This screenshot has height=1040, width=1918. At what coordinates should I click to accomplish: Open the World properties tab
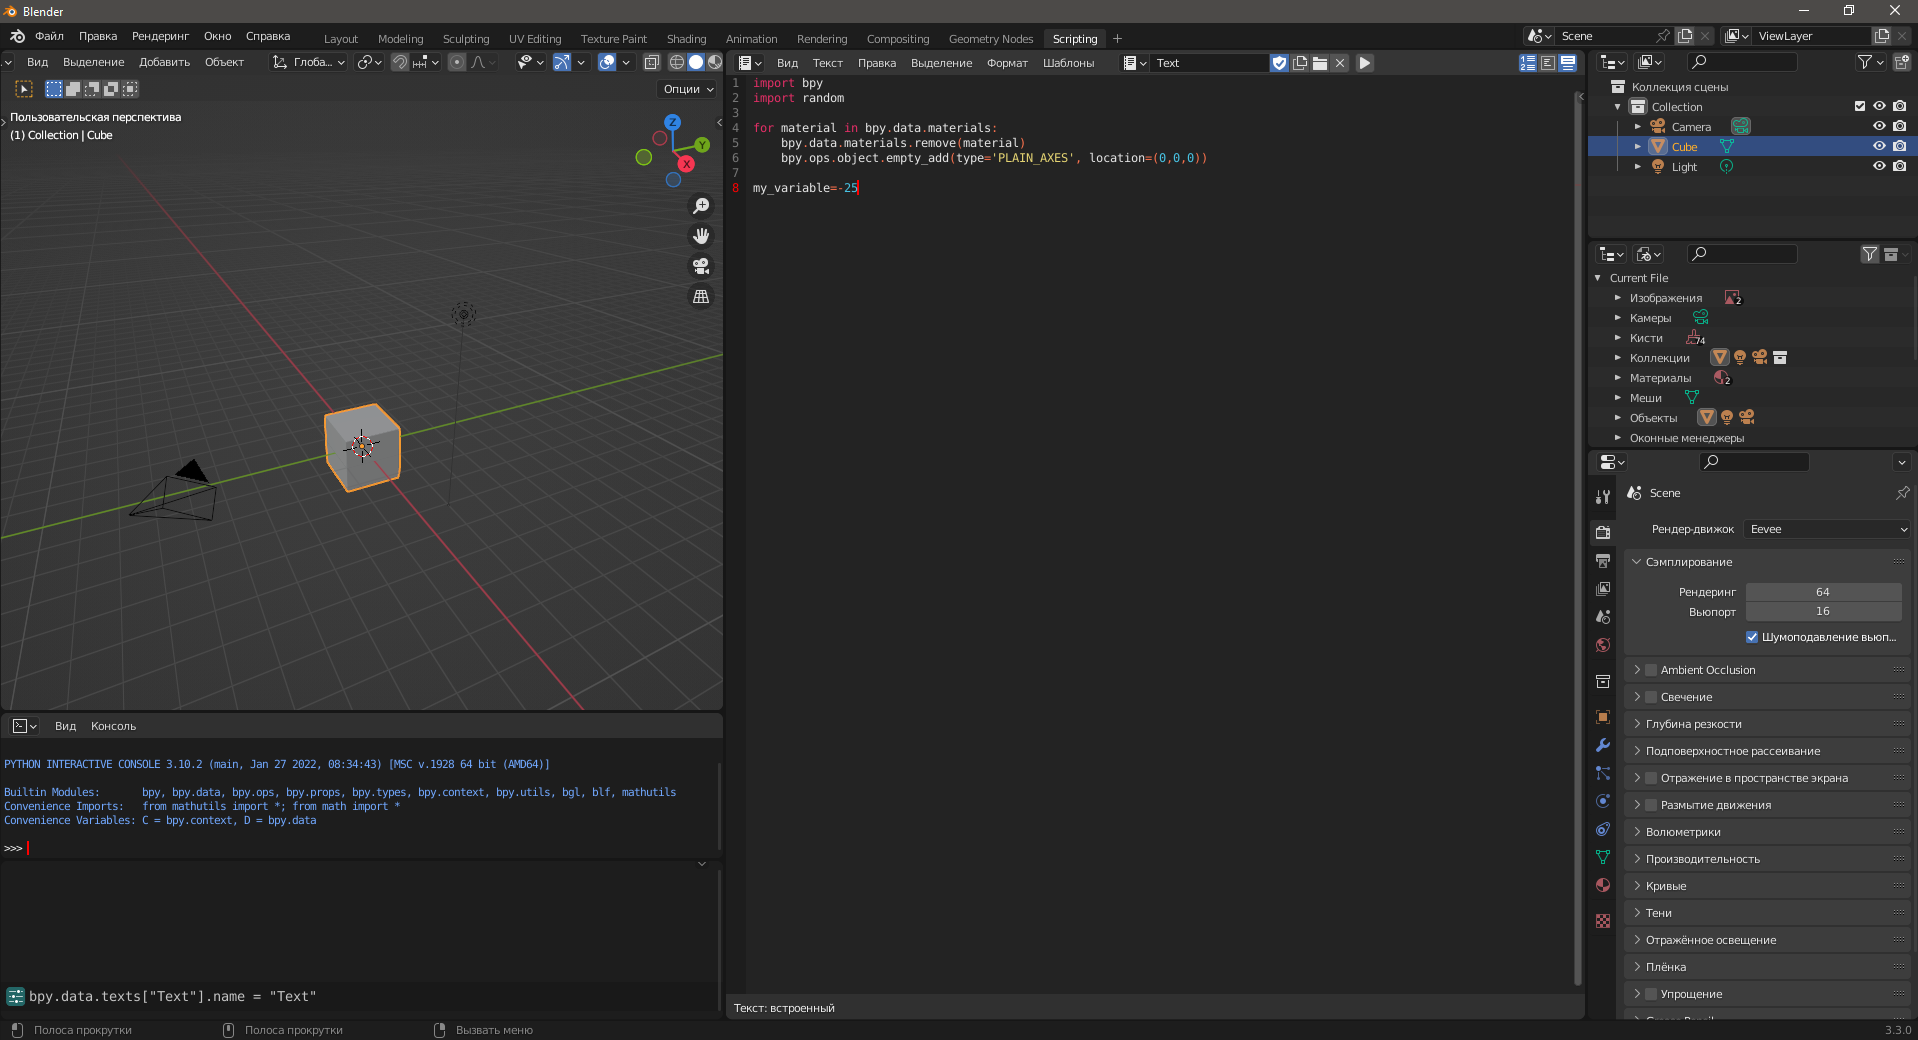click(x=1603, y=645)
